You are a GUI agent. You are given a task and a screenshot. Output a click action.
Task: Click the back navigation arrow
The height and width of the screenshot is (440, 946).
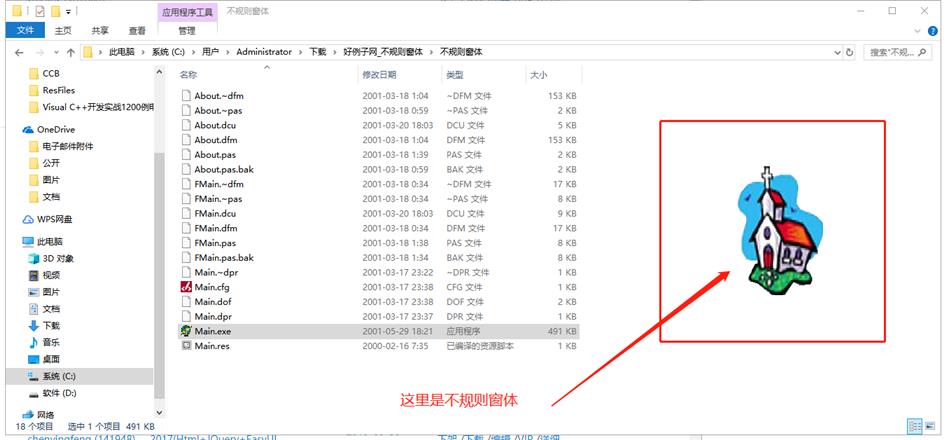[x=19, y=52]
